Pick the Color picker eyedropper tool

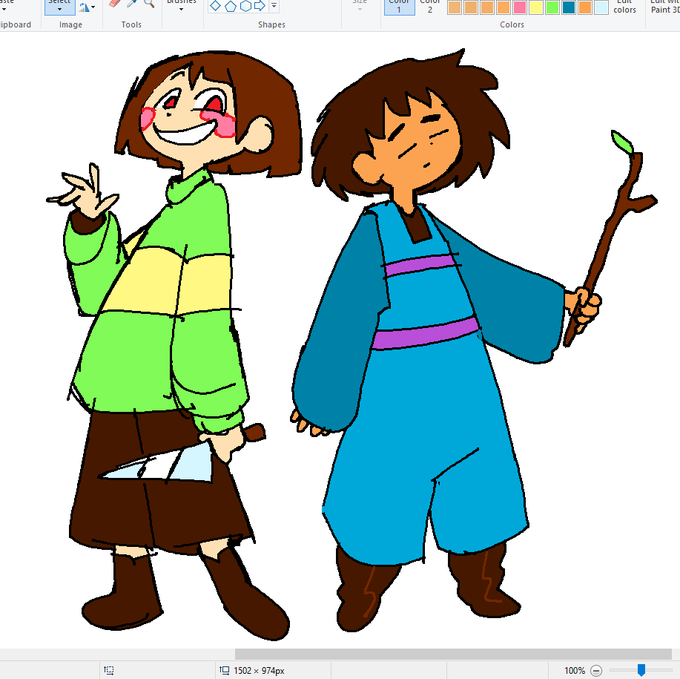[132, 3]
